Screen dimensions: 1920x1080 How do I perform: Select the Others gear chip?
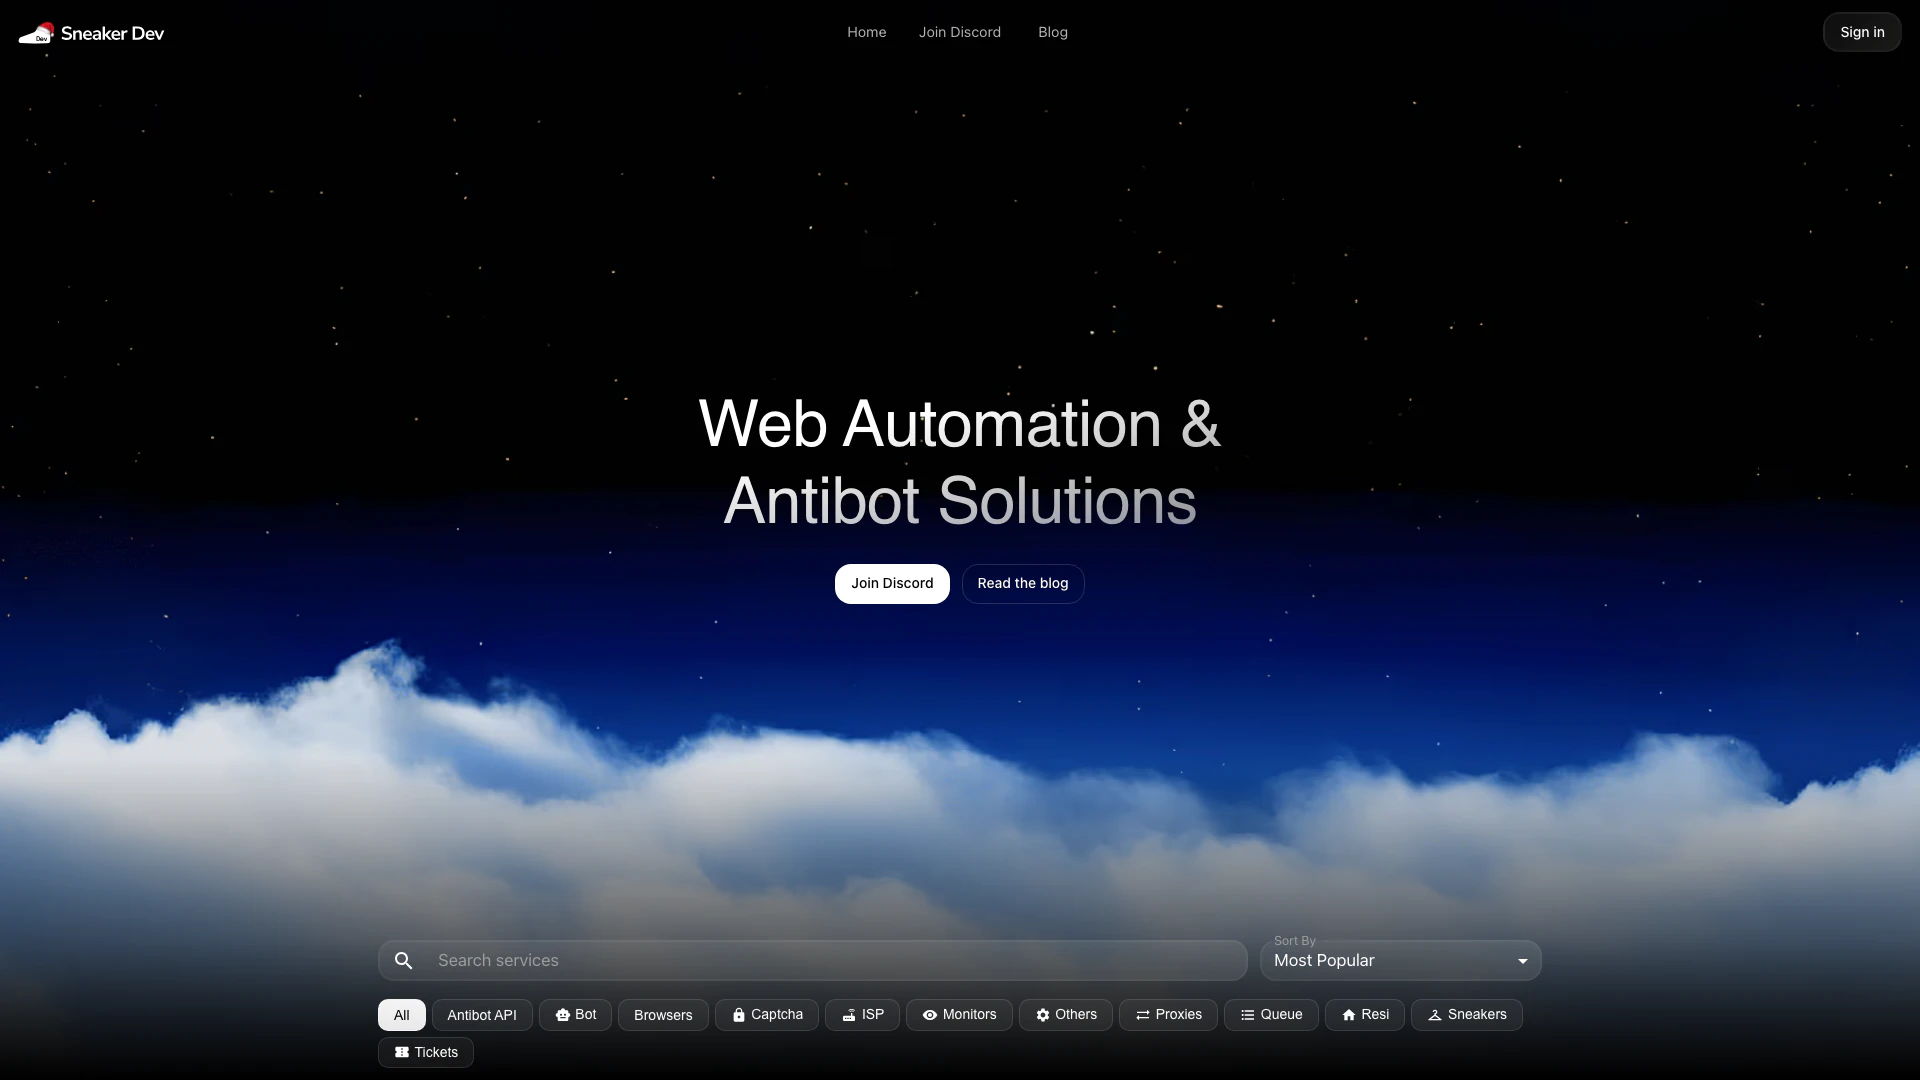pos(1065,1014)
